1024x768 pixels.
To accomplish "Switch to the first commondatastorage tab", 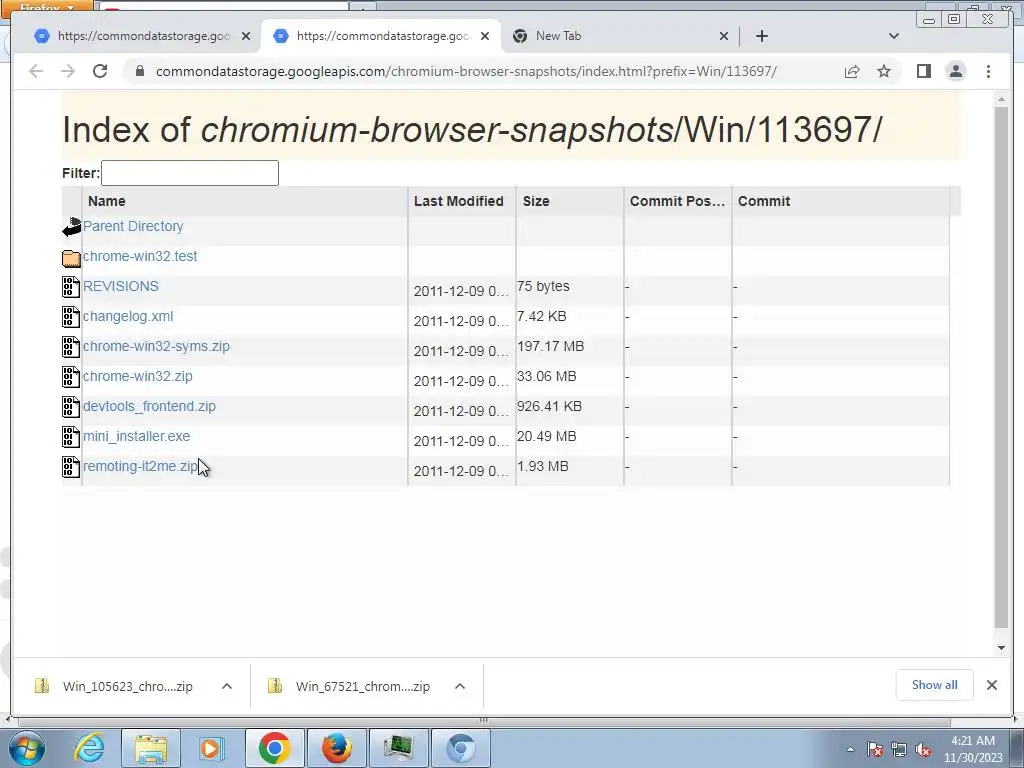I will coord(142,36).
